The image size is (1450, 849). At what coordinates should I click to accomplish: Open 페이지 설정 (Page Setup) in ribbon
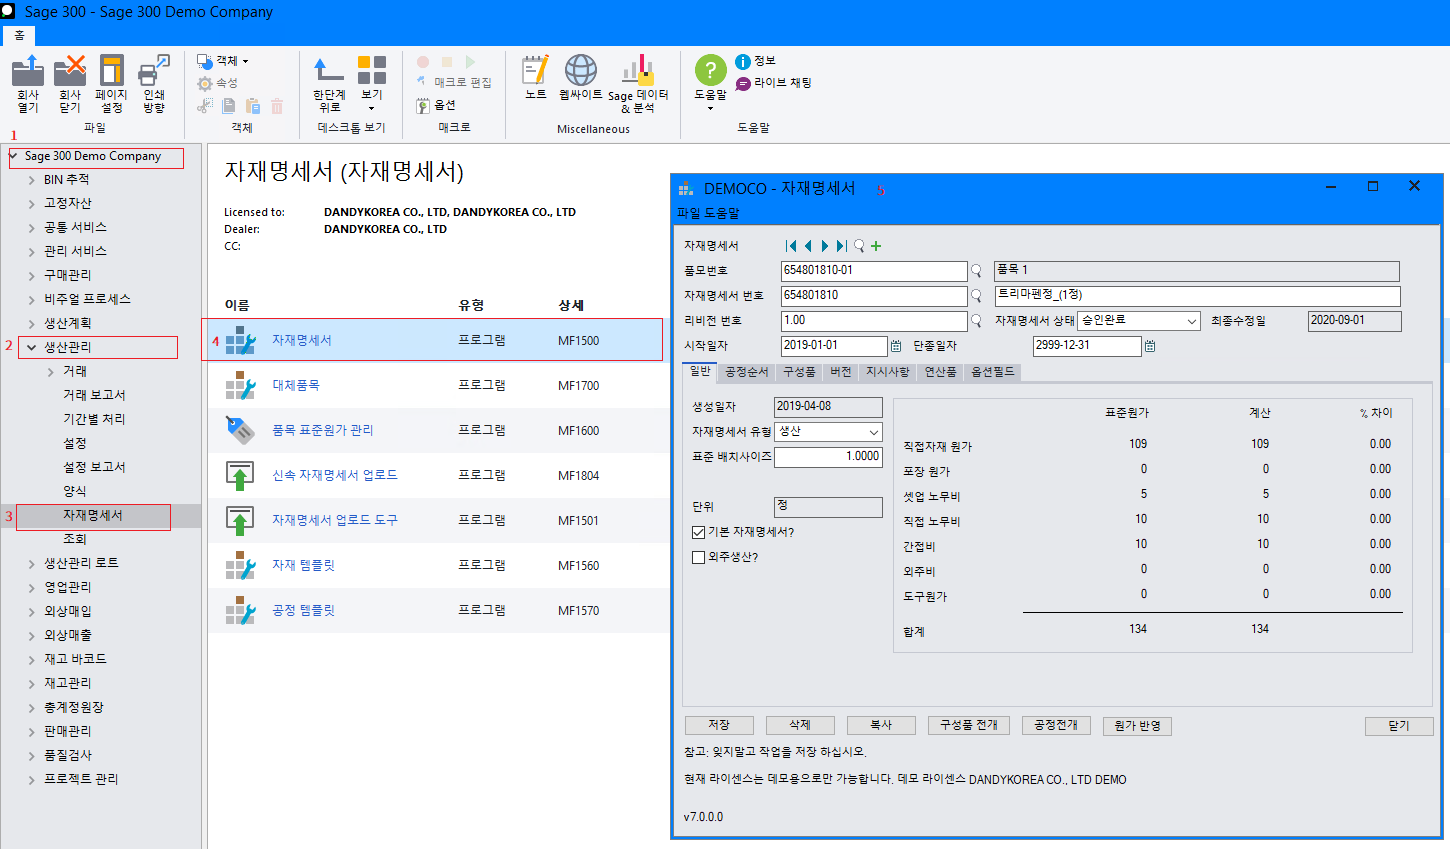(x=111, y=72)
